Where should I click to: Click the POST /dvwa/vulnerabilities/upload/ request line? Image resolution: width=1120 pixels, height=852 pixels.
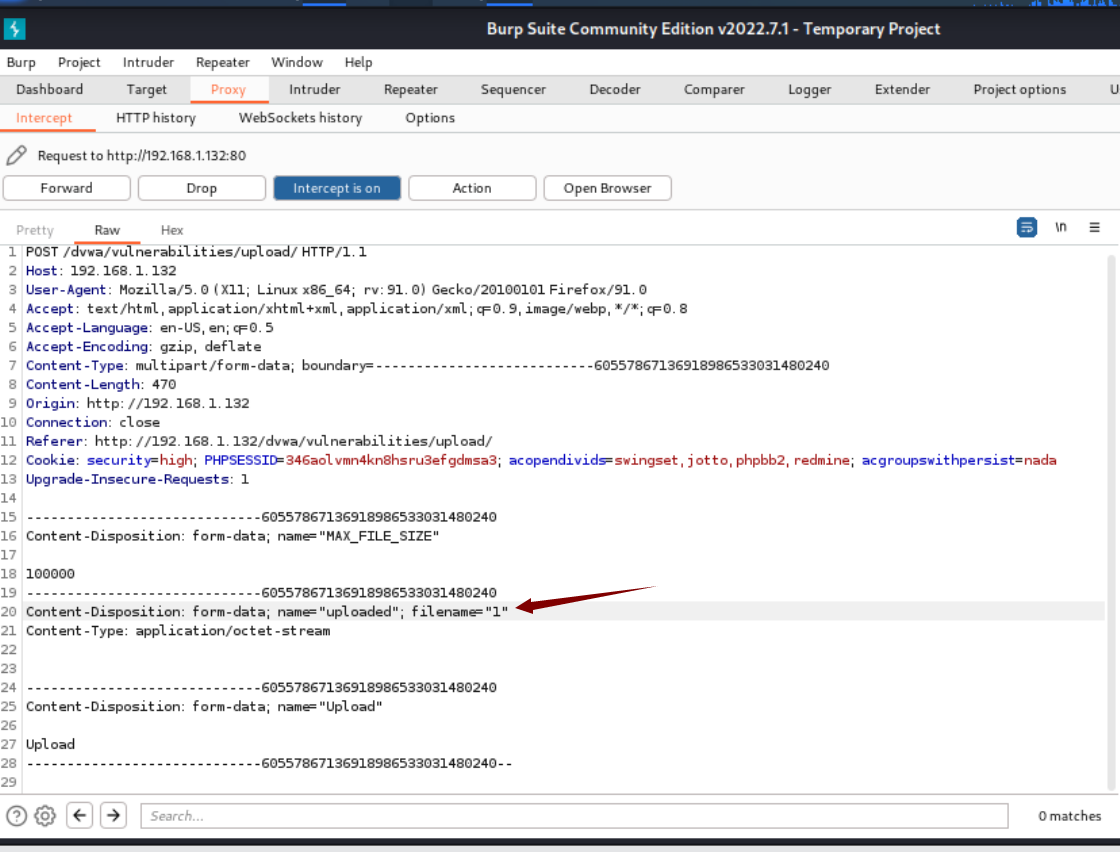pyautogui.click(x=196, y=252)
